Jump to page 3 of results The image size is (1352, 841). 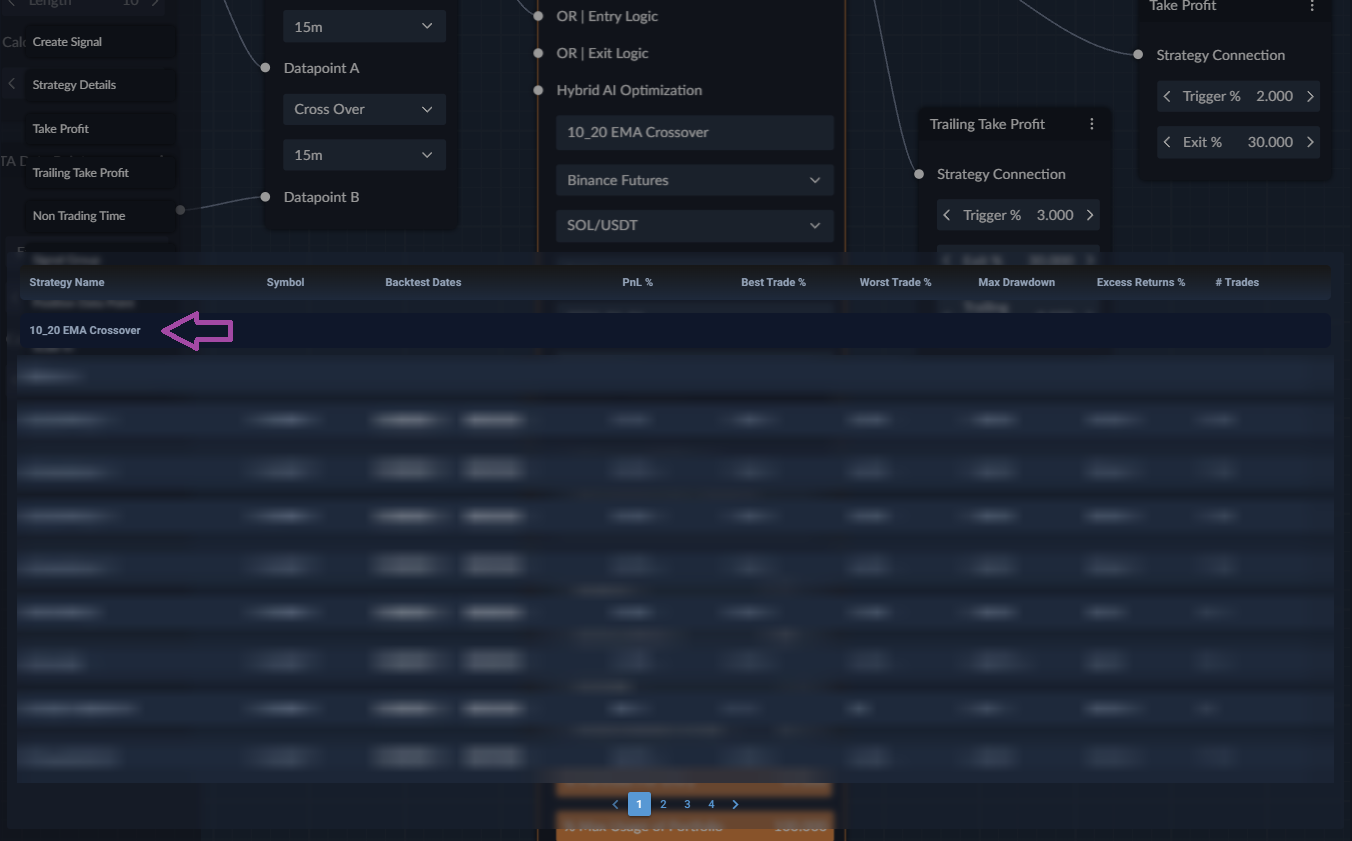point(687,804)
